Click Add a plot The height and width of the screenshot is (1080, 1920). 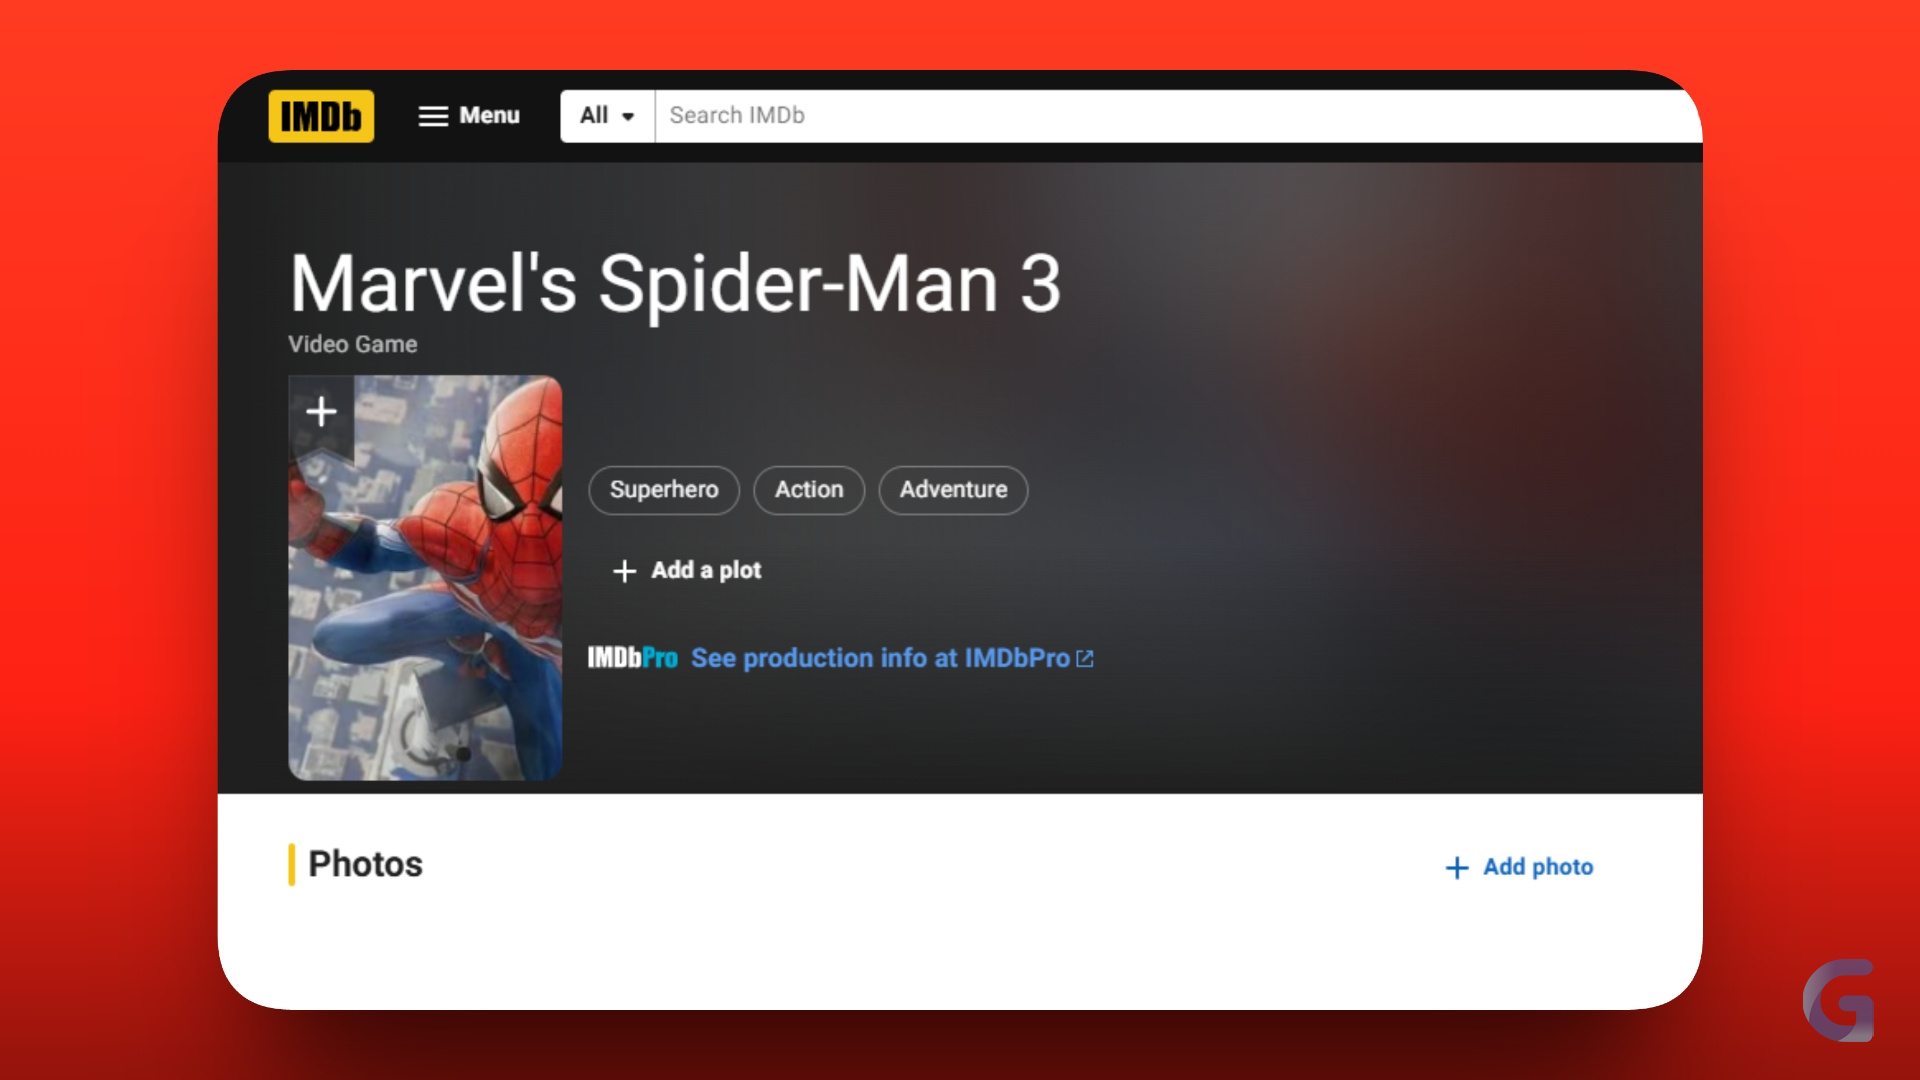click(687, 570)
